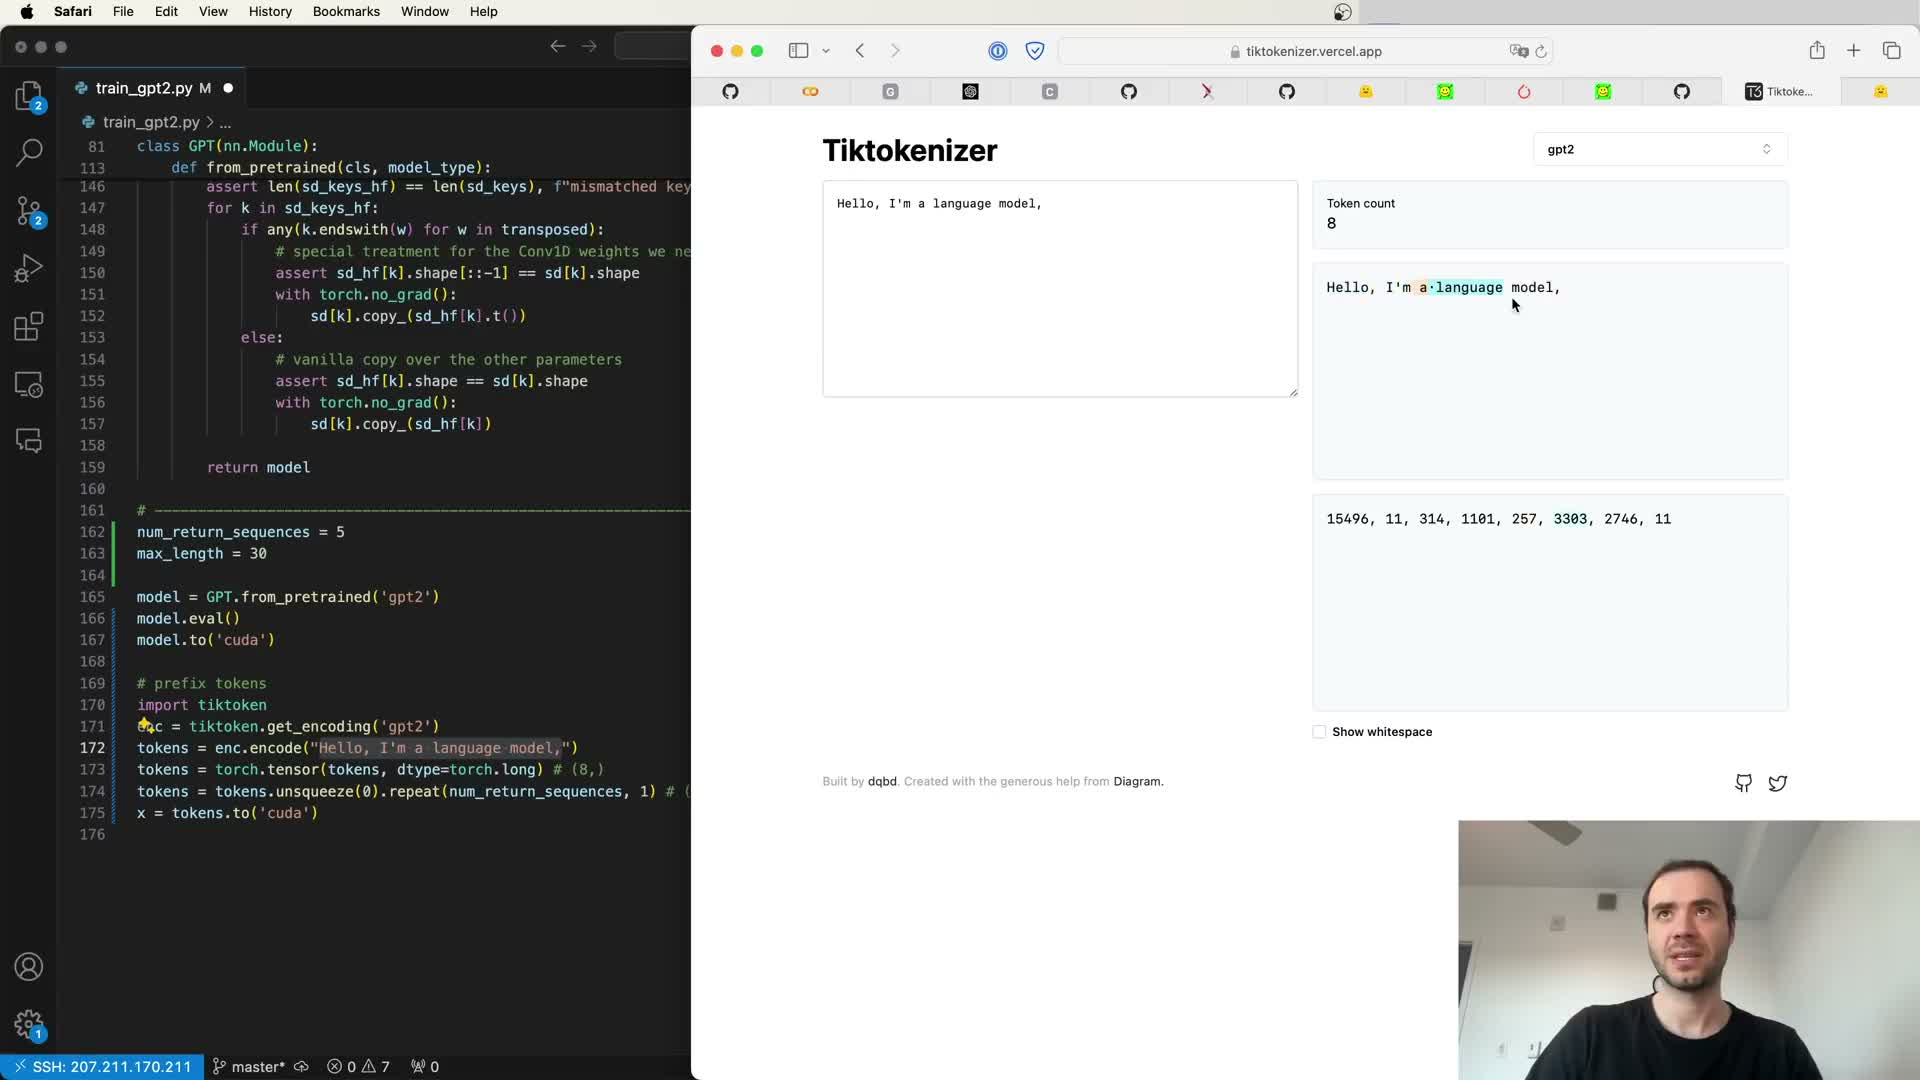Open the VS Code Explorer panel
Image resolution: width=1920 pixels, height=1080 pixels.
(x=29, y=96)
